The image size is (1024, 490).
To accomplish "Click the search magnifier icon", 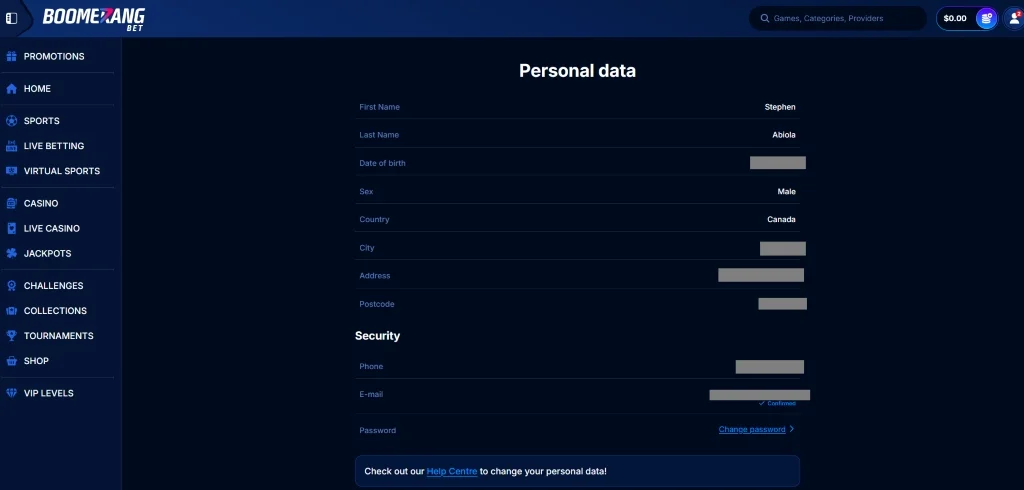I will [x=765, y=18].
